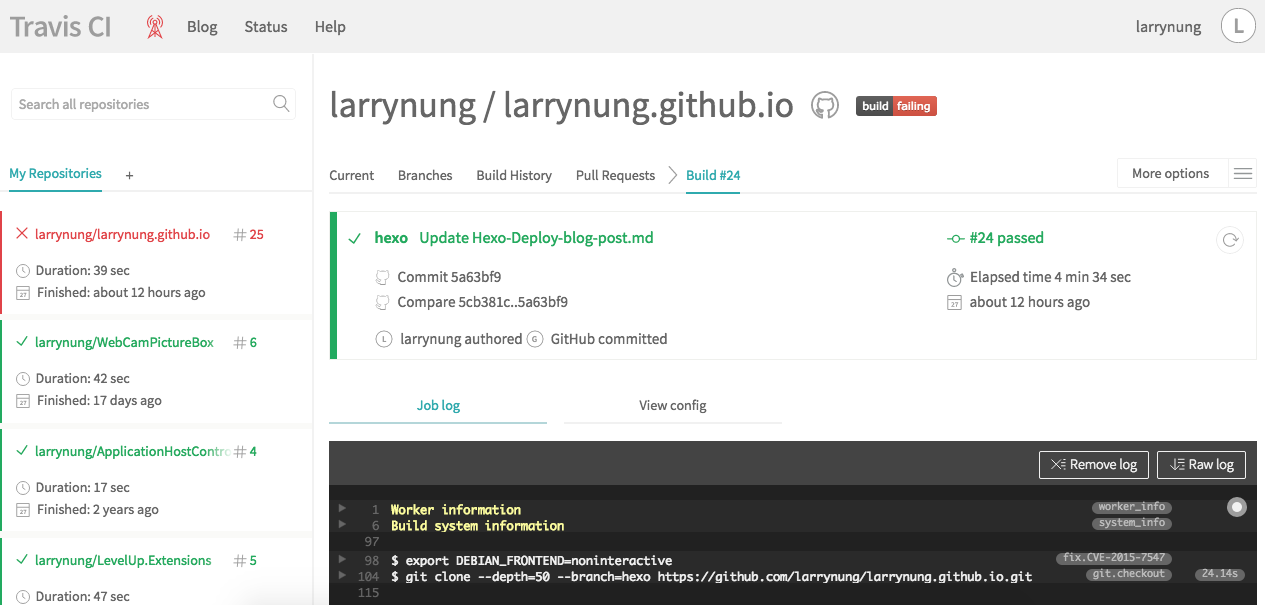Screen dimensions: 1265x605
Task: Click the GitHub icon beside Commit 5a63bf9
Action: click(x=382, y=277)
